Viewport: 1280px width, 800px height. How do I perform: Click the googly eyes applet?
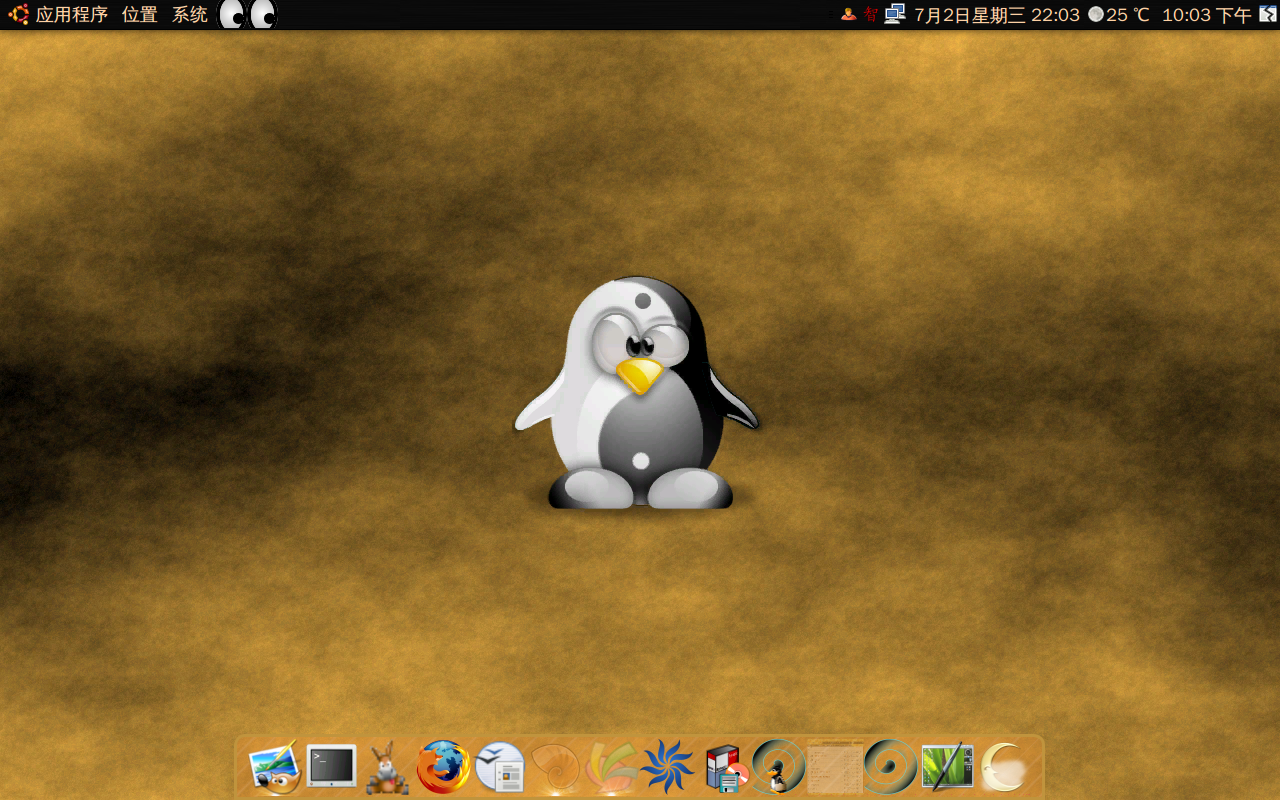click(247, 14)
